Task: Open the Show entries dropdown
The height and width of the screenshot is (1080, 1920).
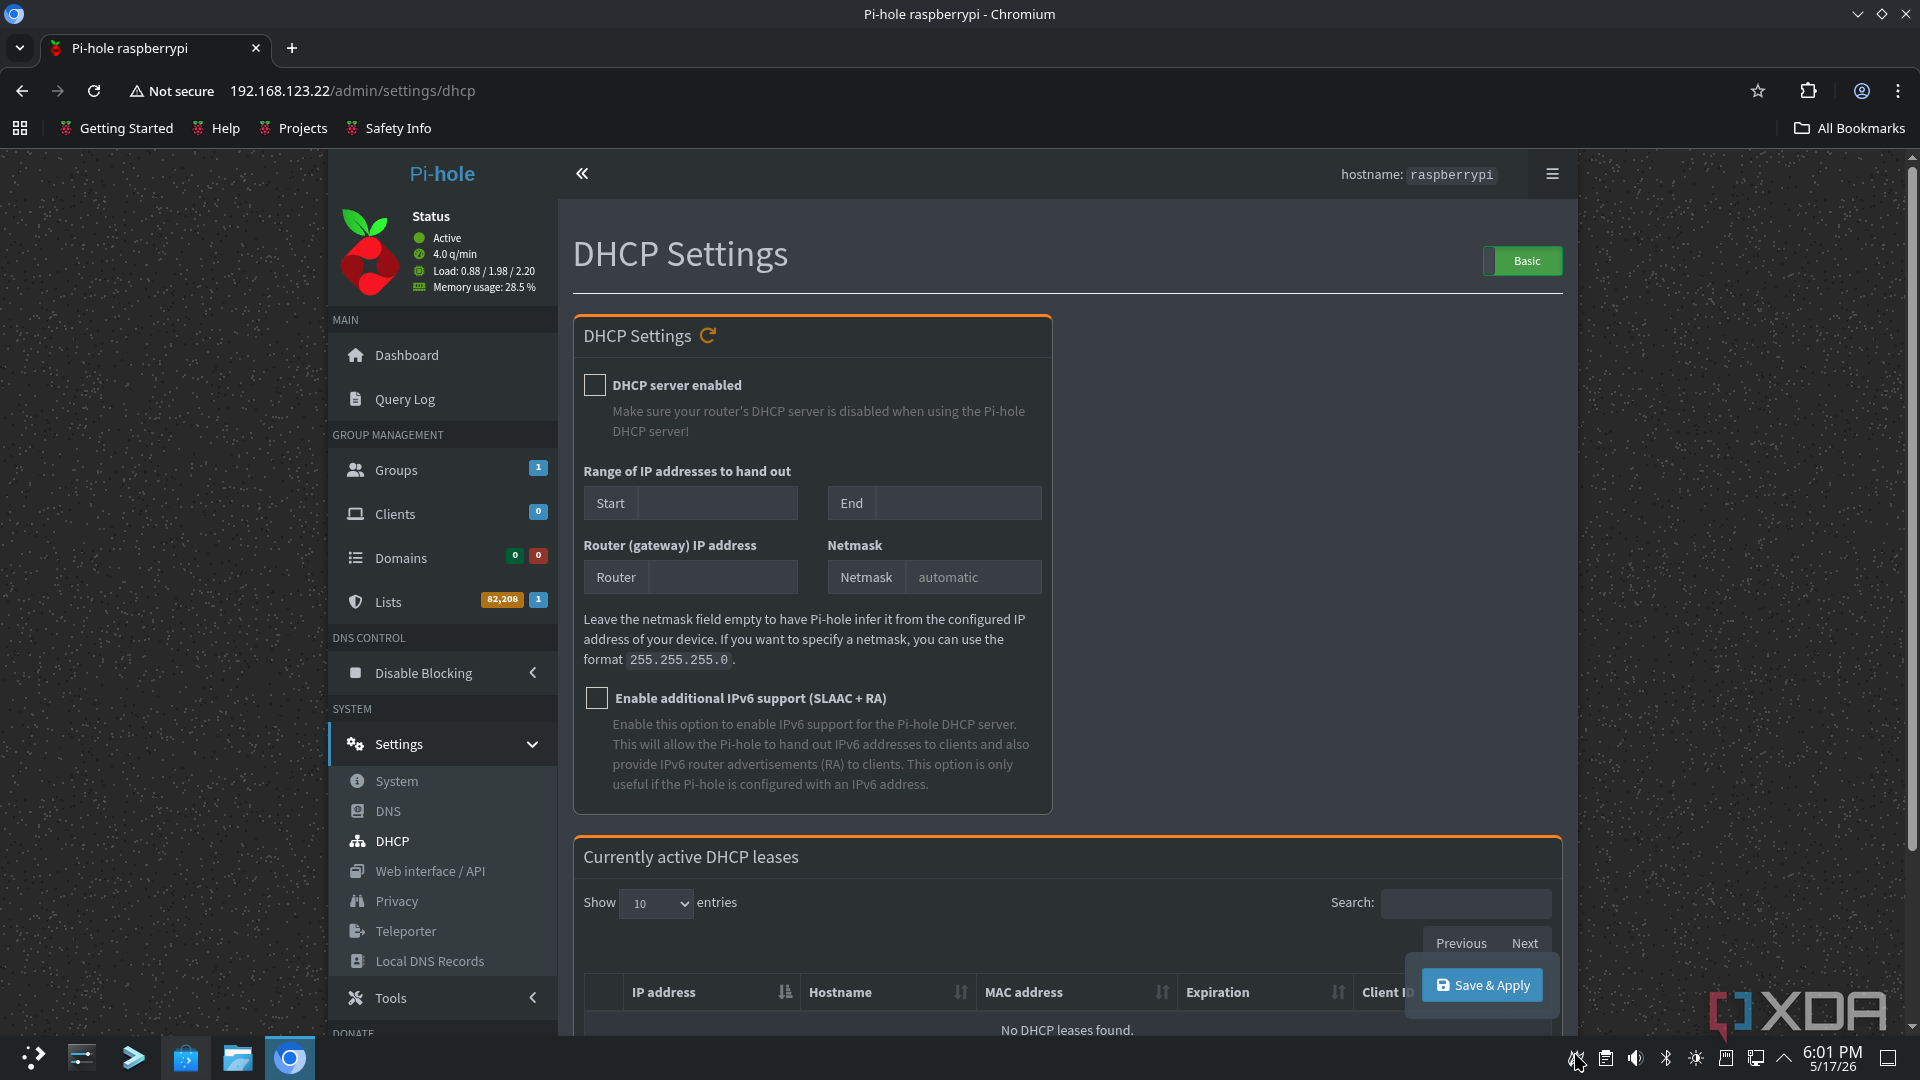Action: 656,904
